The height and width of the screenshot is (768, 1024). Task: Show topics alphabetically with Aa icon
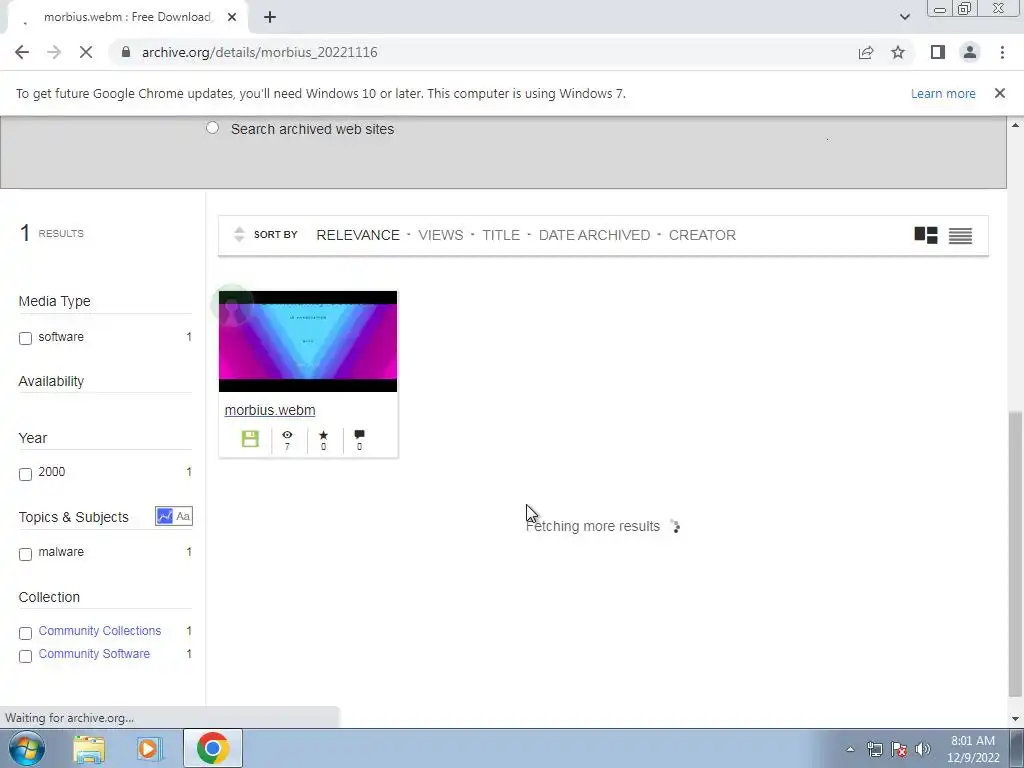(184, 517)
